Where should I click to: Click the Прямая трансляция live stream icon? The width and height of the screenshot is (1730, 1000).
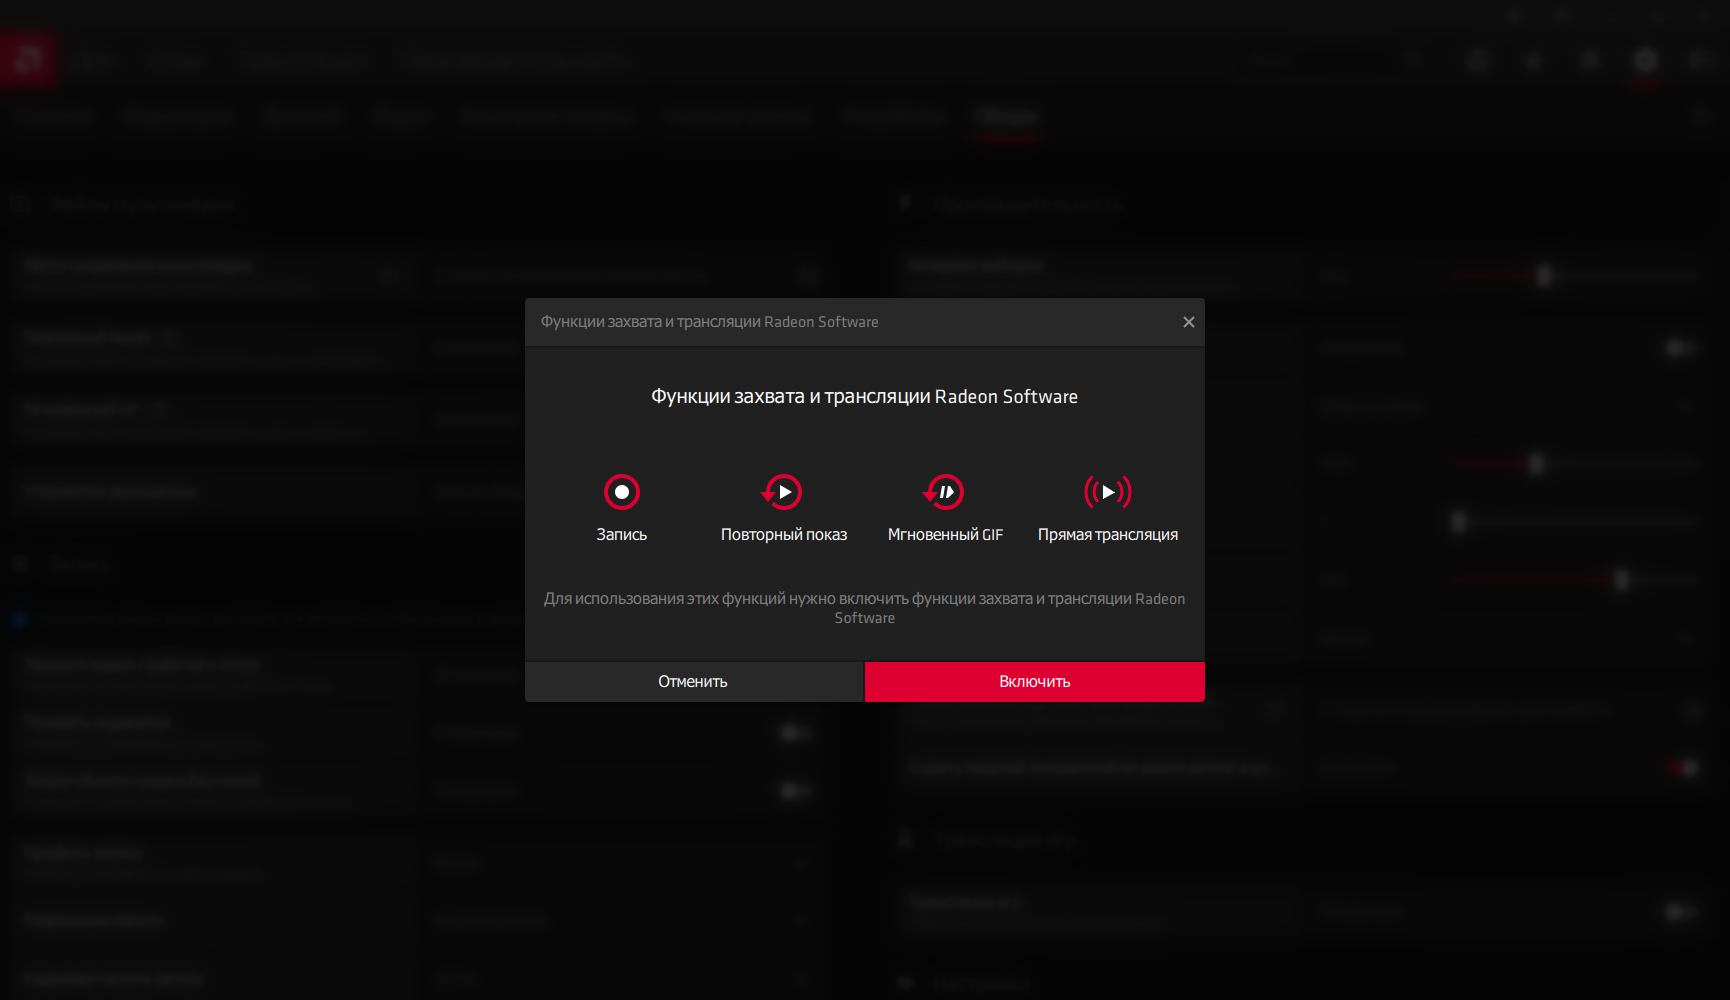1108,492
